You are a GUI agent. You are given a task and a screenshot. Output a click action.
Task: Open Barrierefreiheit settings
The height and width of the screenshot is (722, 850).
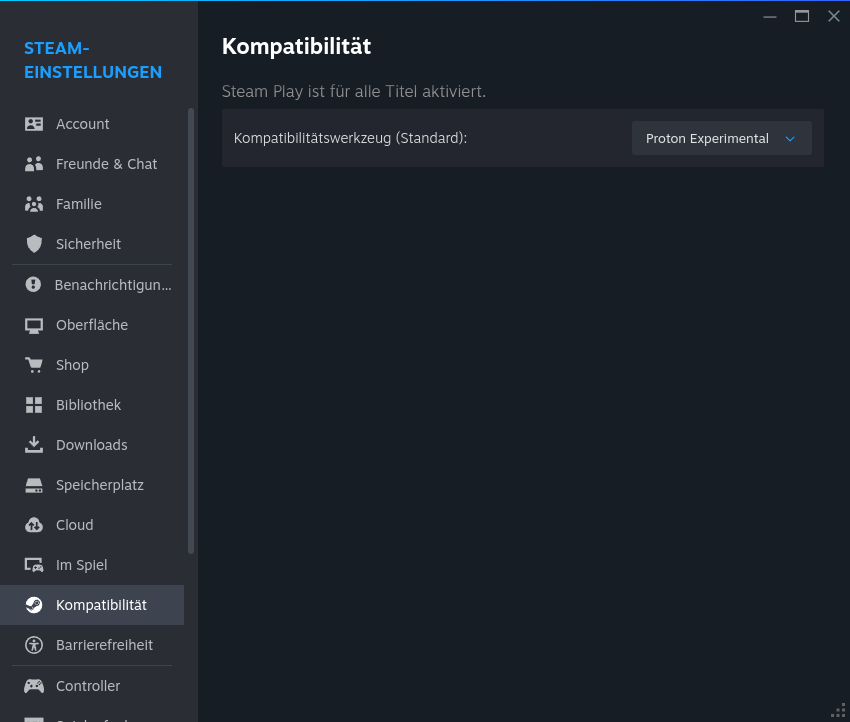(92, 645)
